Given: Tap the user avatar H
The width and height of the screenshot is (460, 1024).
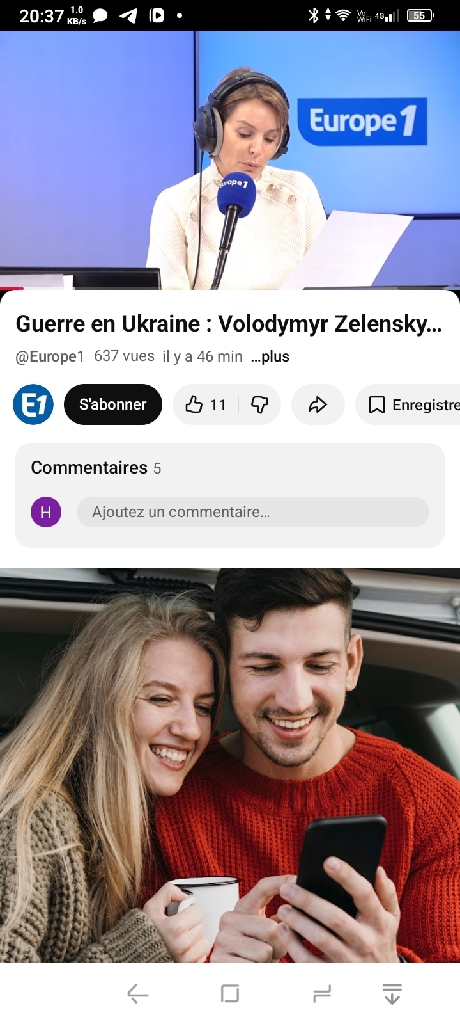Looking at the screenshot, I should (46, 512).
